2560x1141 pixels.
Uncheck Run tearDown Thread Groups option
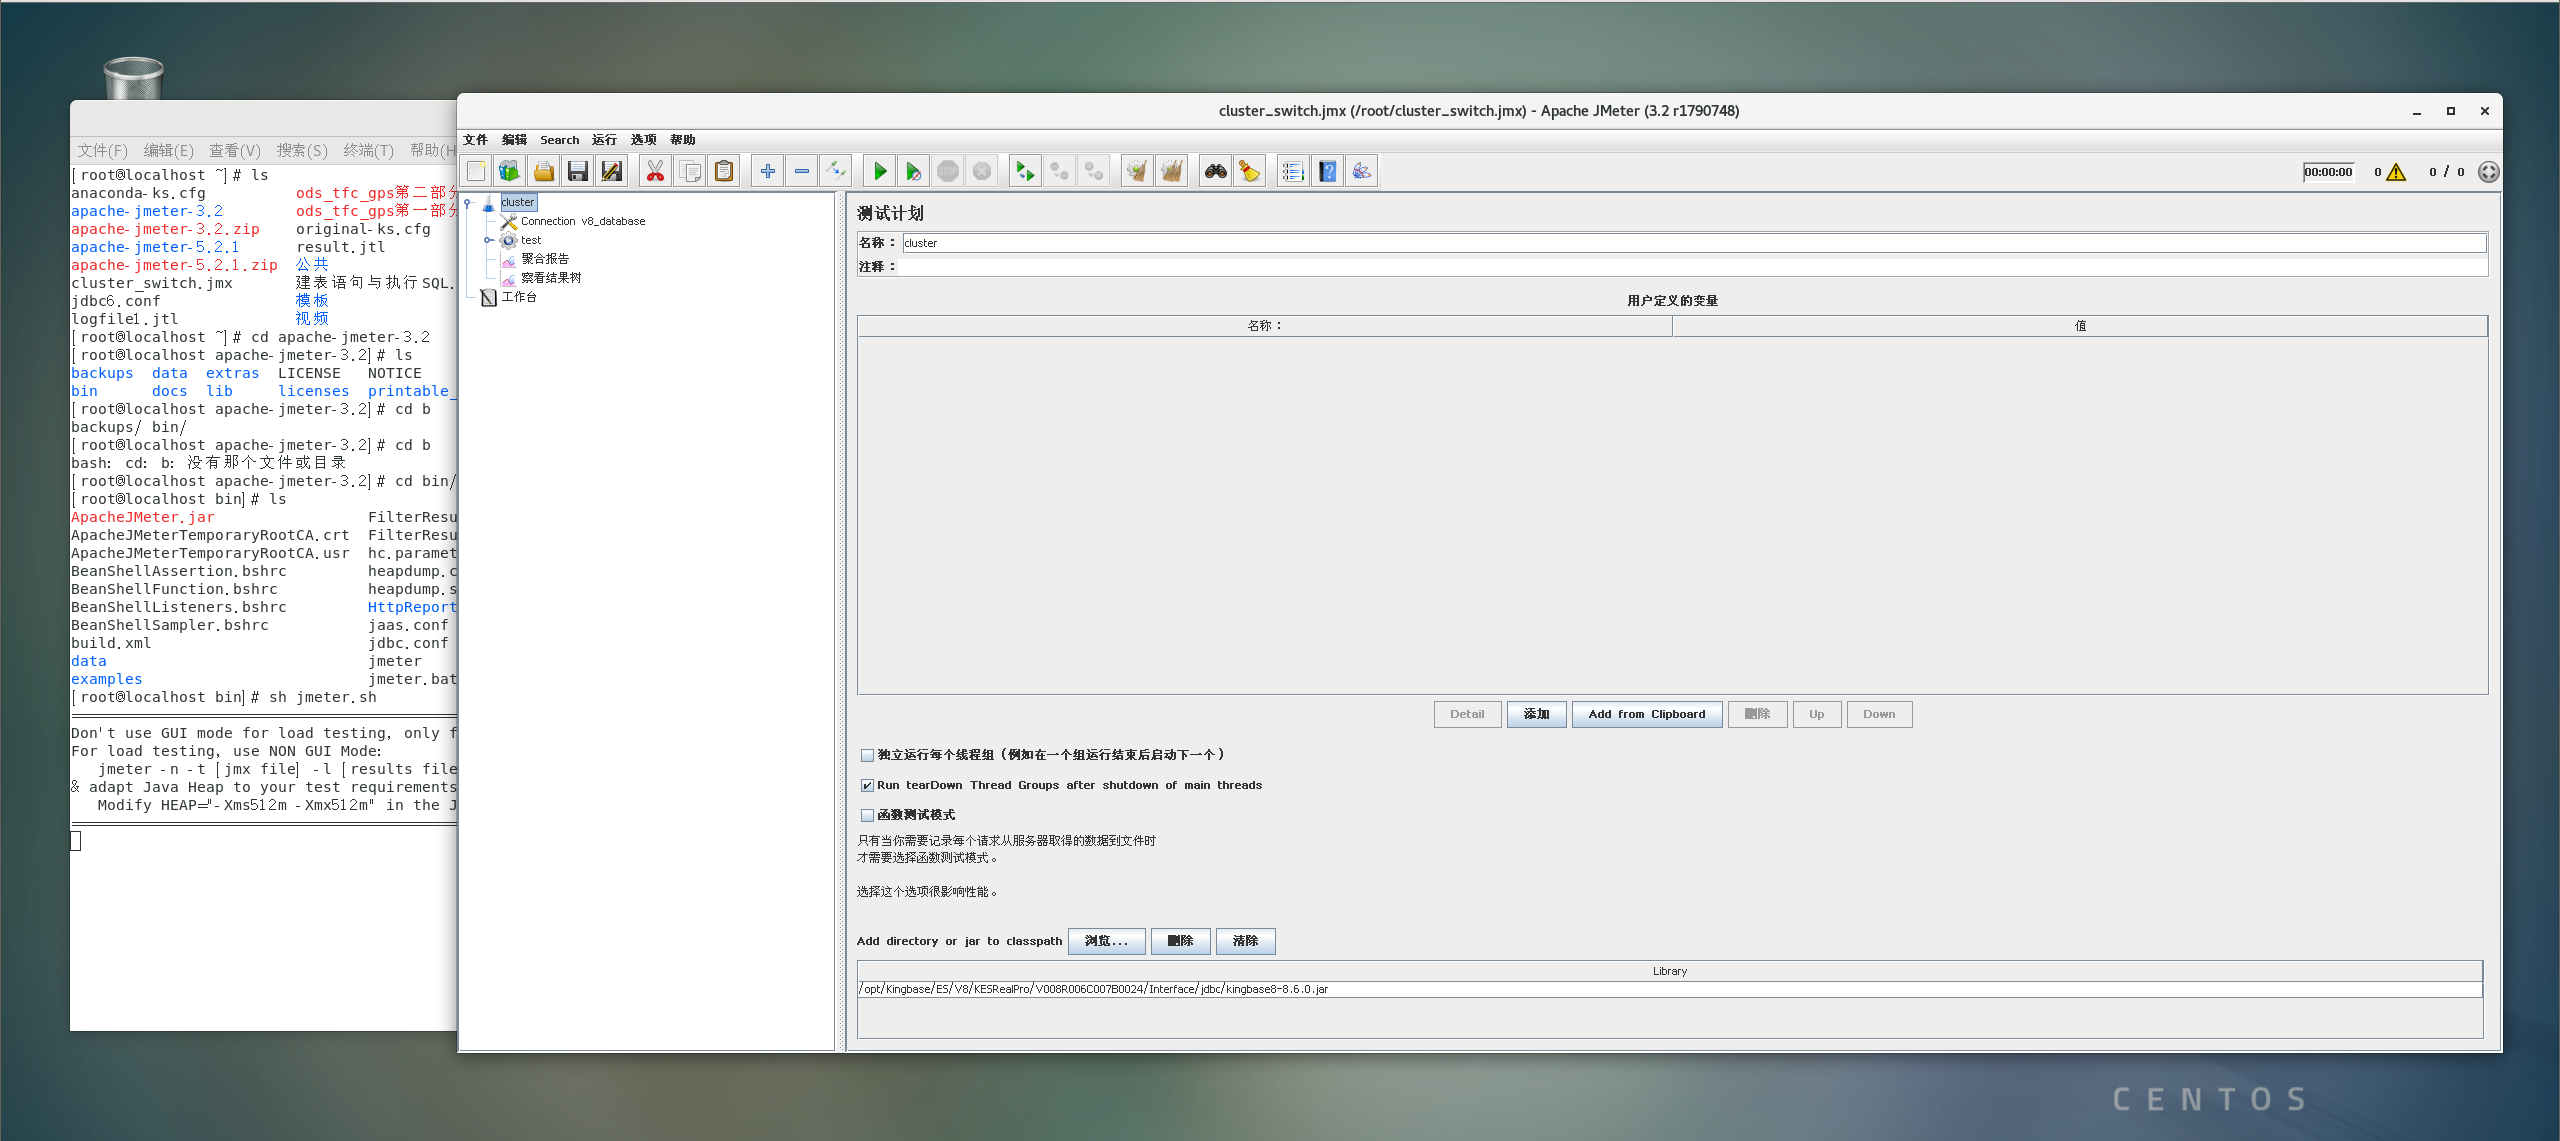867,786
